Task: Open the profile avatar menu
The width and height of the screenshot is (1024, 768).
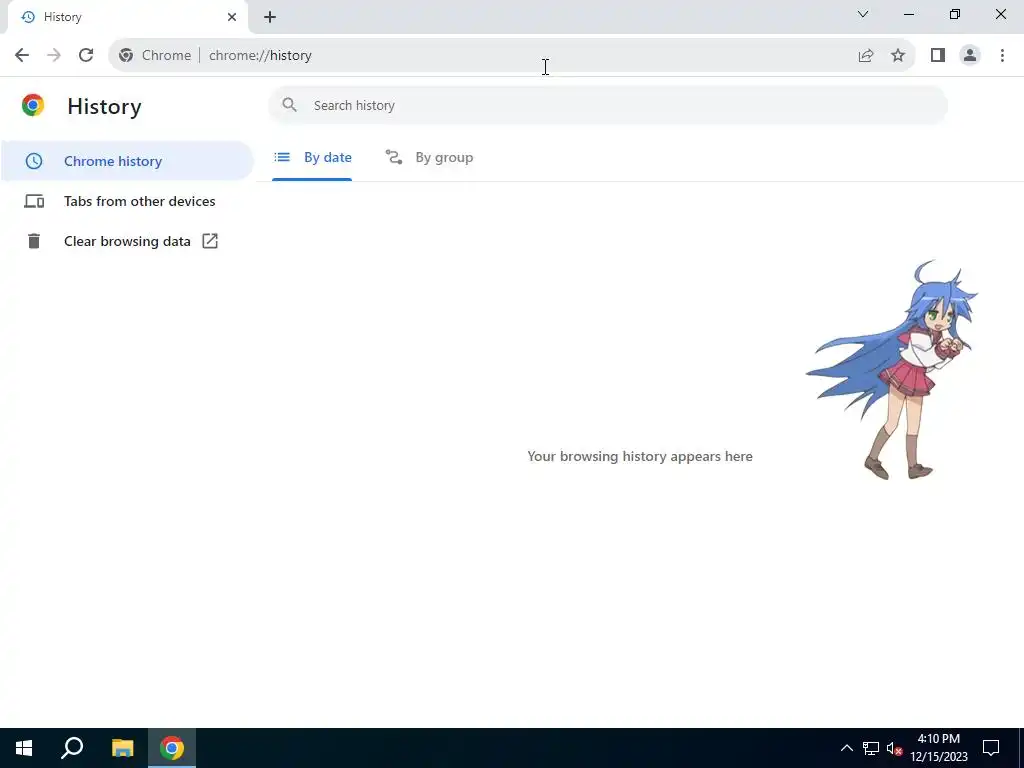Action: coord(970,56)
